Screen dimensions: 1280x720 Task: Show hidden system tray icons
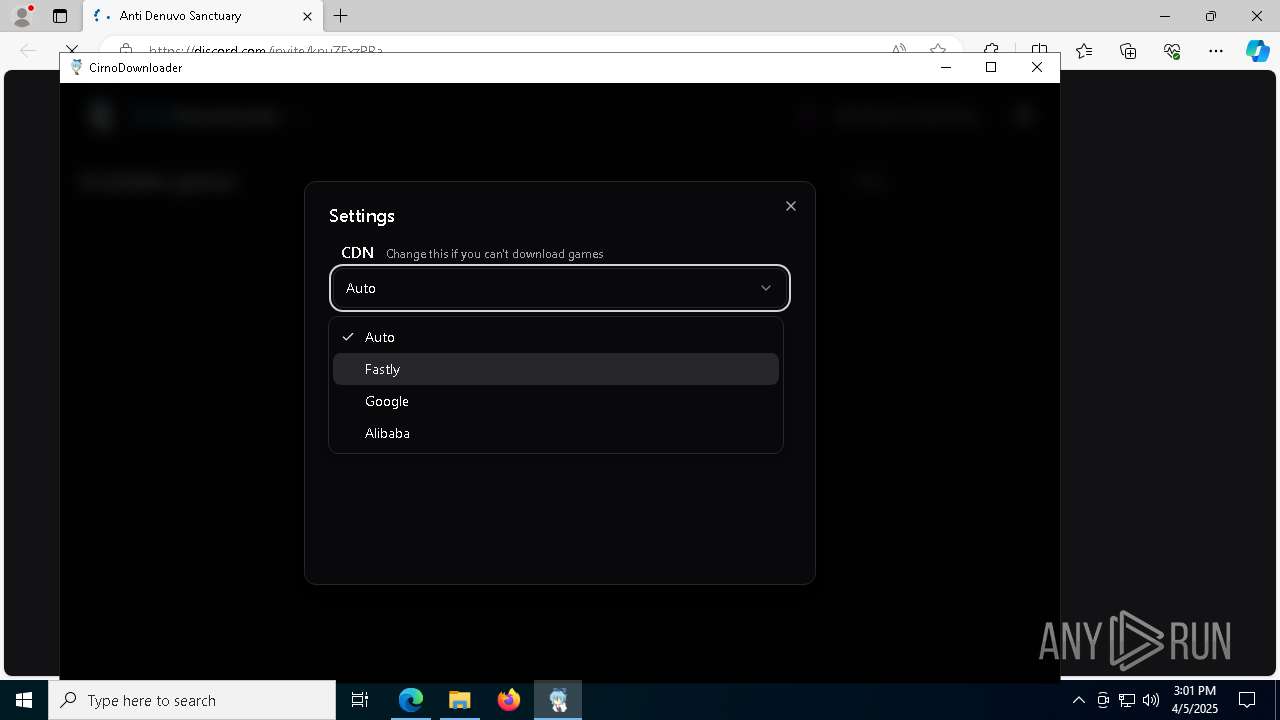(1078, 700)
